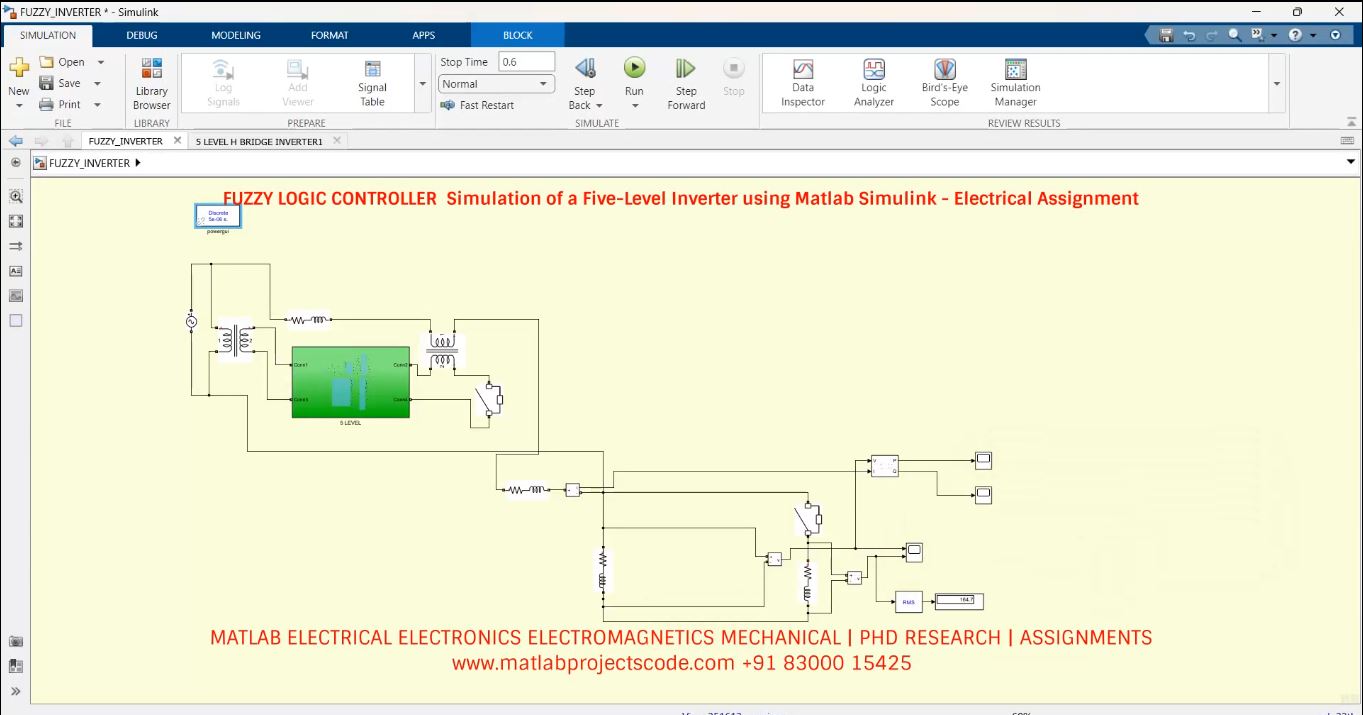This screenshot has width=1363, height=715.
Task: Open the Library Browser
Action: 151,80
